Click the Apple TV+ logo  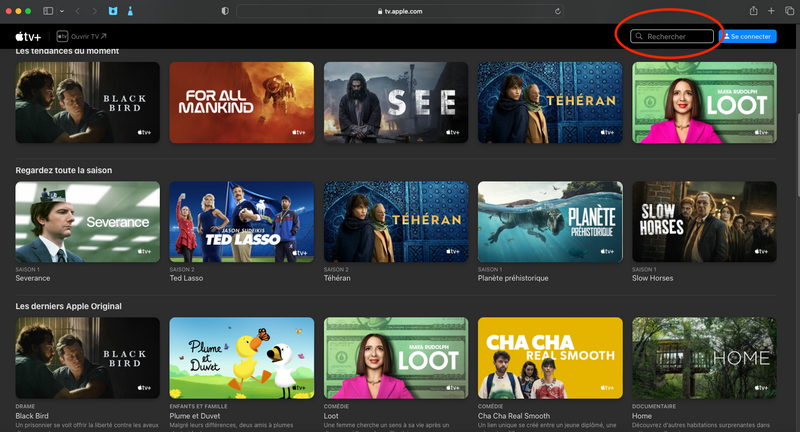pyautogui.click(x=28, y=36)
